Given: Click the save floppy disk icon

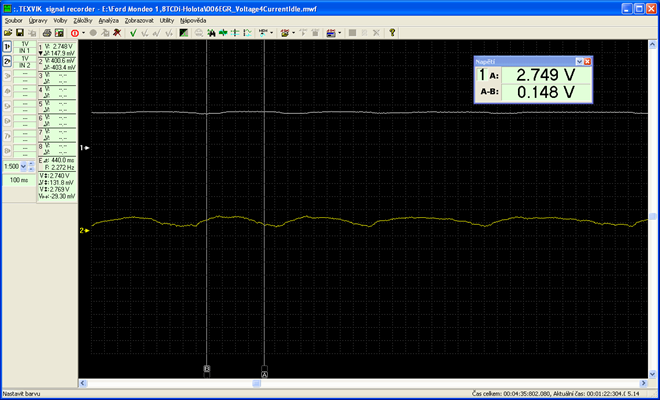Looking at the screenshot, I should coord(20,33).
